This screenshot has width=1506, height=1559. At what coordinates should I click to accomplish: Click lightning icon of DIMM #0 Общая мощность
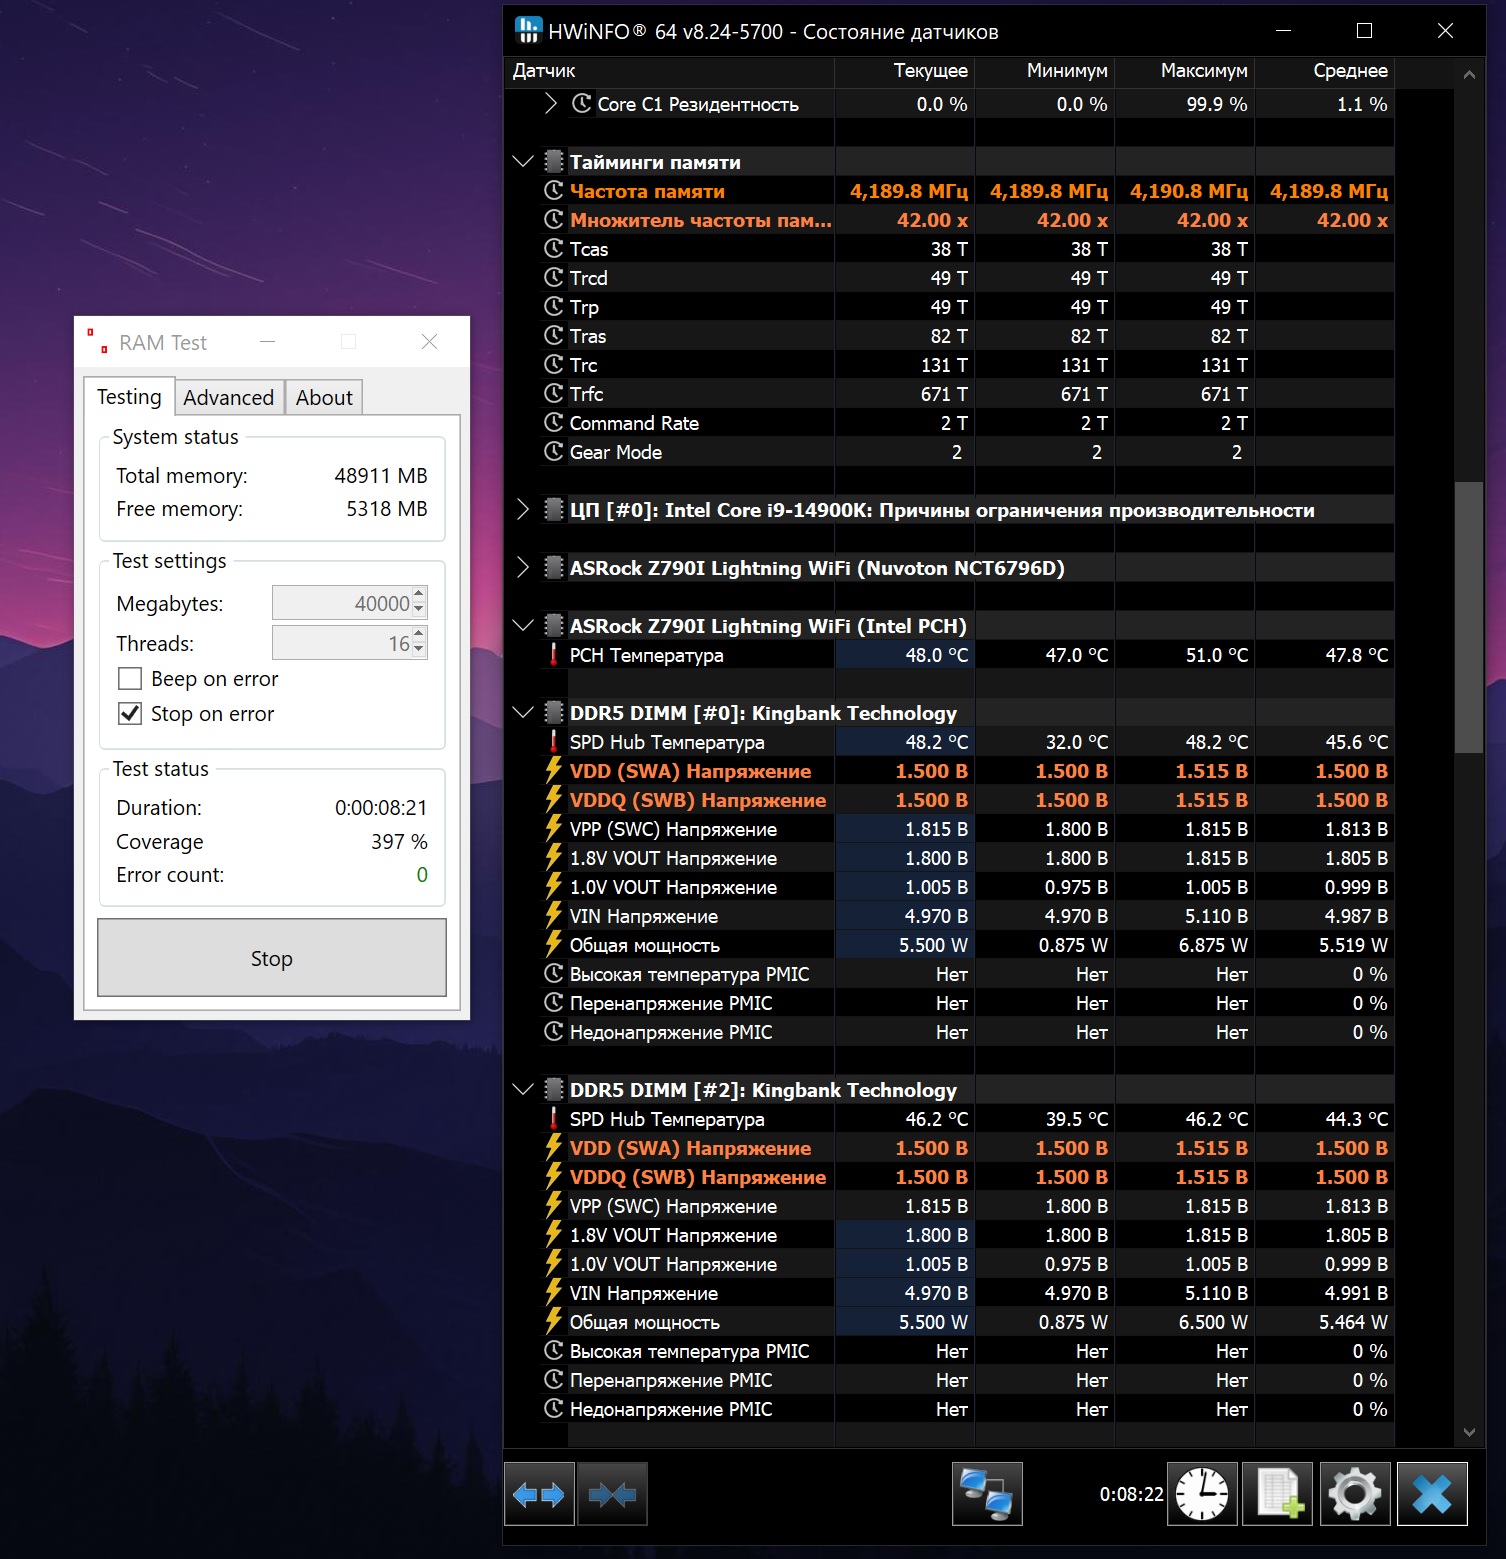[553, 945]
